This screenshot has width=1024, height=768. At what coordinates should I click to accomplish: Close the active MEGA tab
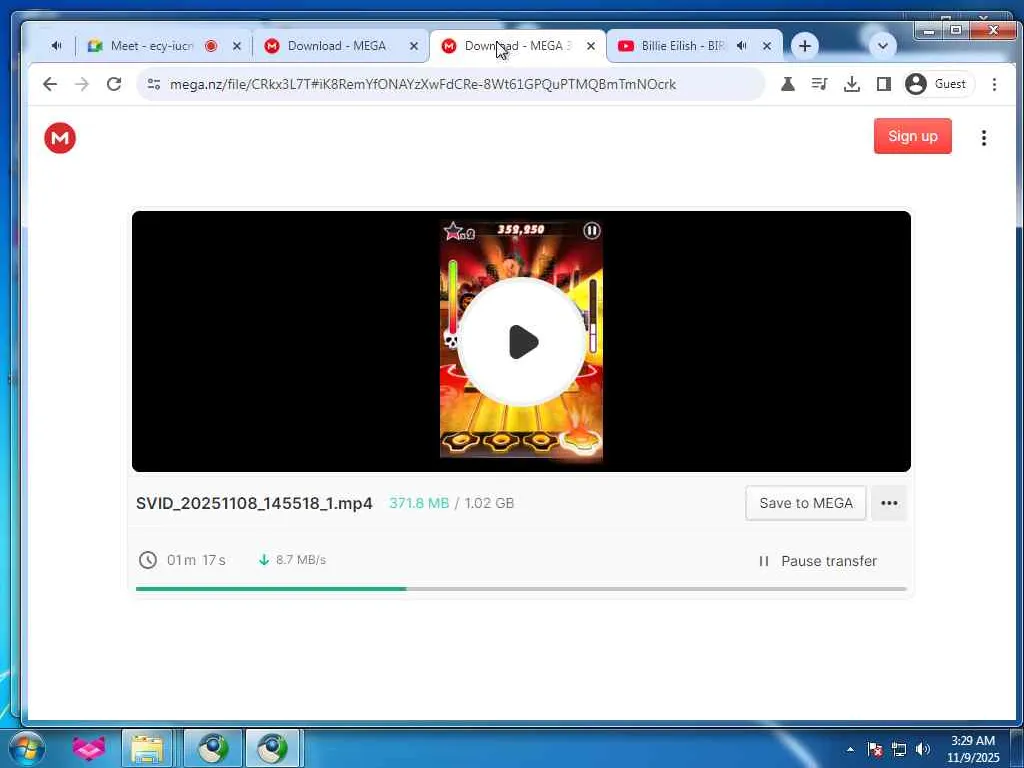(x=591, y=46)
